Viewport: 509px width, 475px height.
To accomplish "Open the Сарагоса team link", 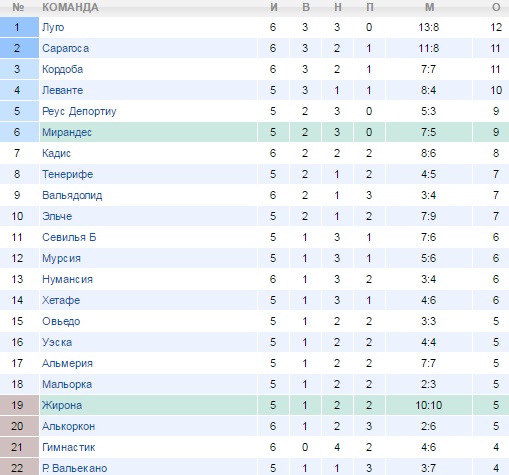I will point(65,48).
